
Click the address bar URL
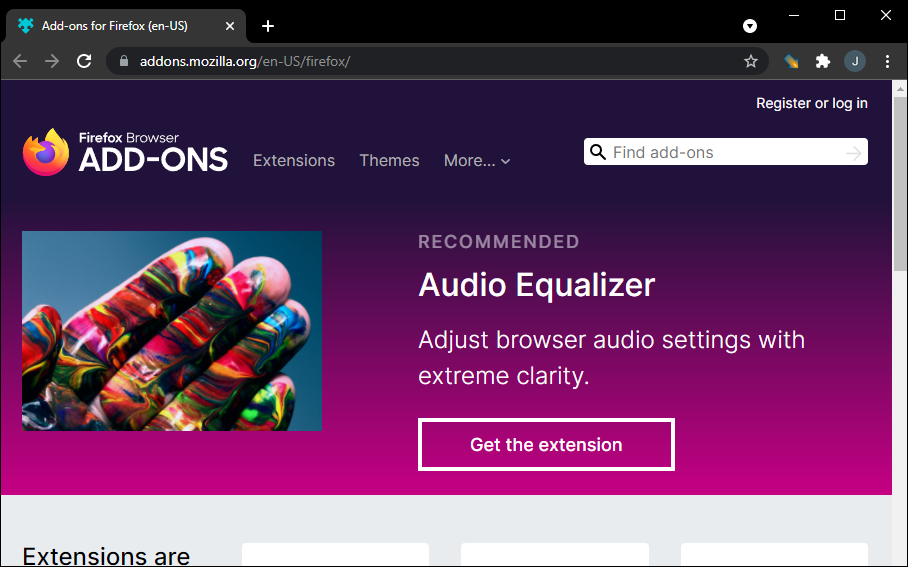pos(245,61)
